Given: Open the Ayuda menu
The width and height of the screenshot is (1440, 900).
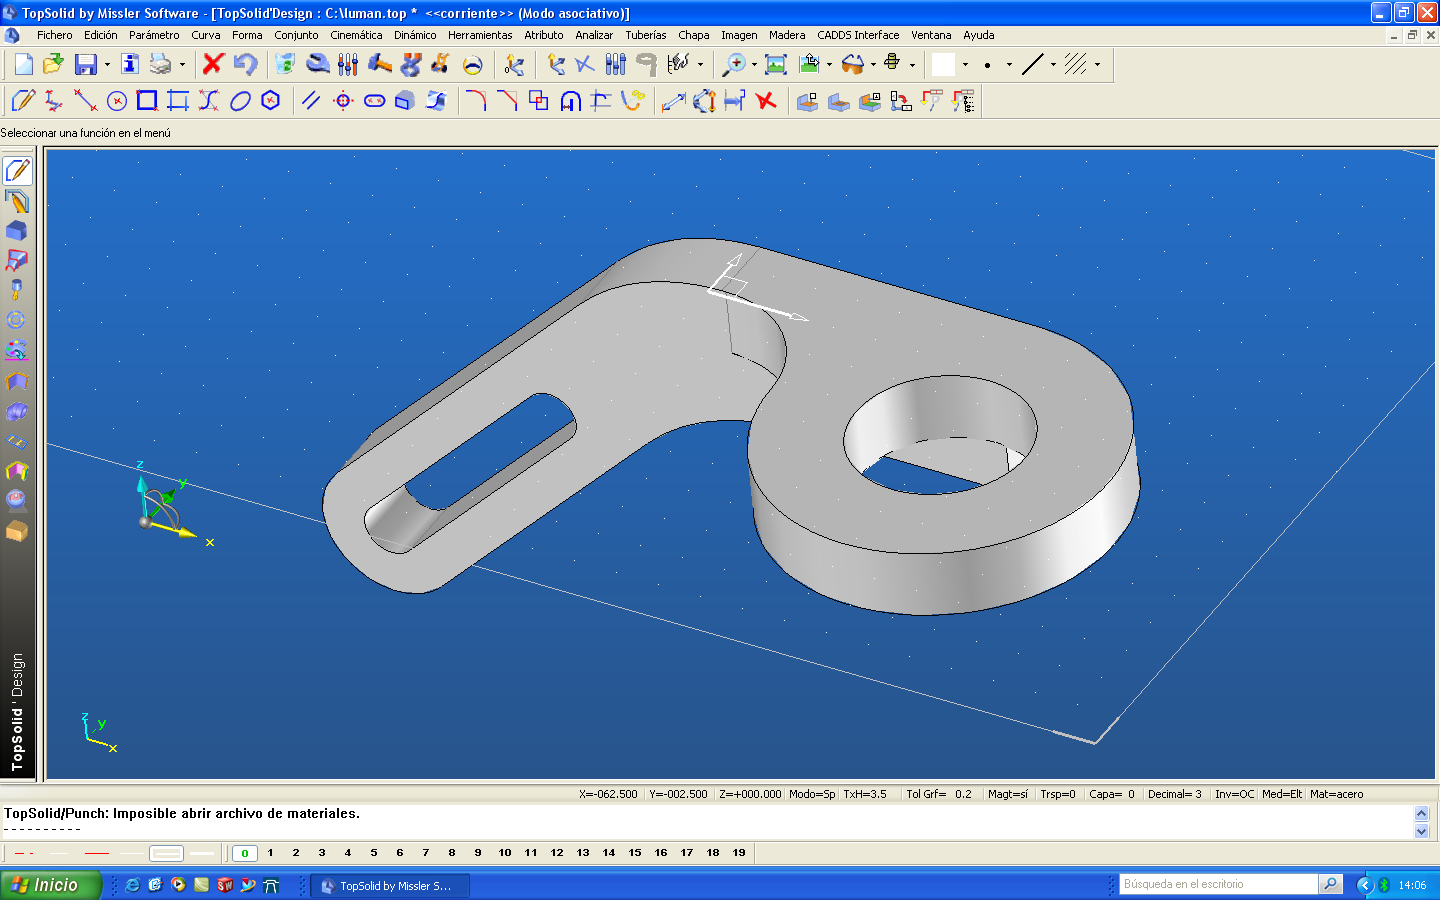Looking at the screenshot, I should [979, 35].
